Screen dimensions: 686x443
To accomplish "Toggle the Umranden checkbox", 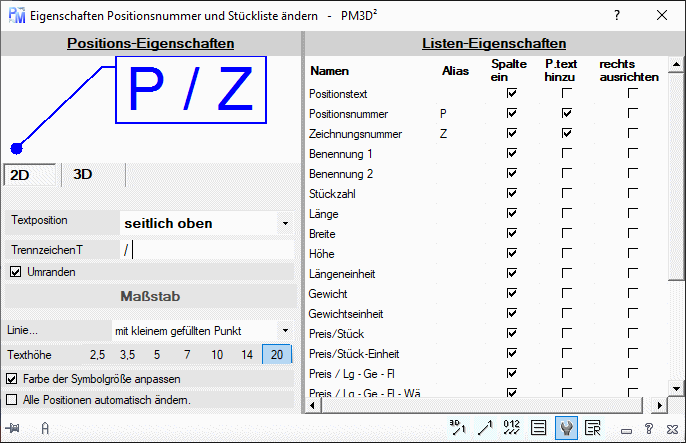I will coord(14,271).
